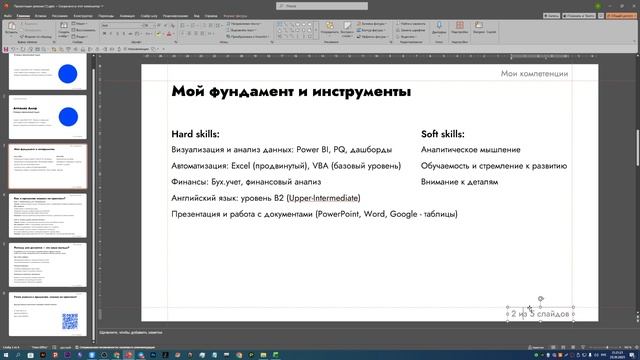The image size is (640, 360).
Task: Switch to Reading view in status bar
Action: tap(573, 347)
